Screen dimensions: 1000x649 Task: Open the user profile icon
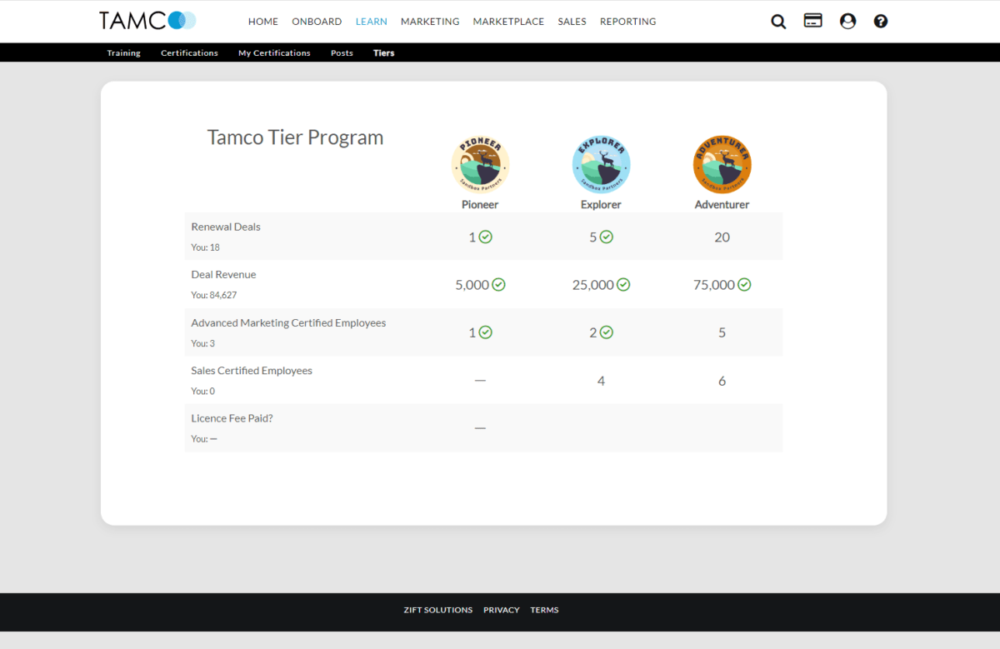848,21
